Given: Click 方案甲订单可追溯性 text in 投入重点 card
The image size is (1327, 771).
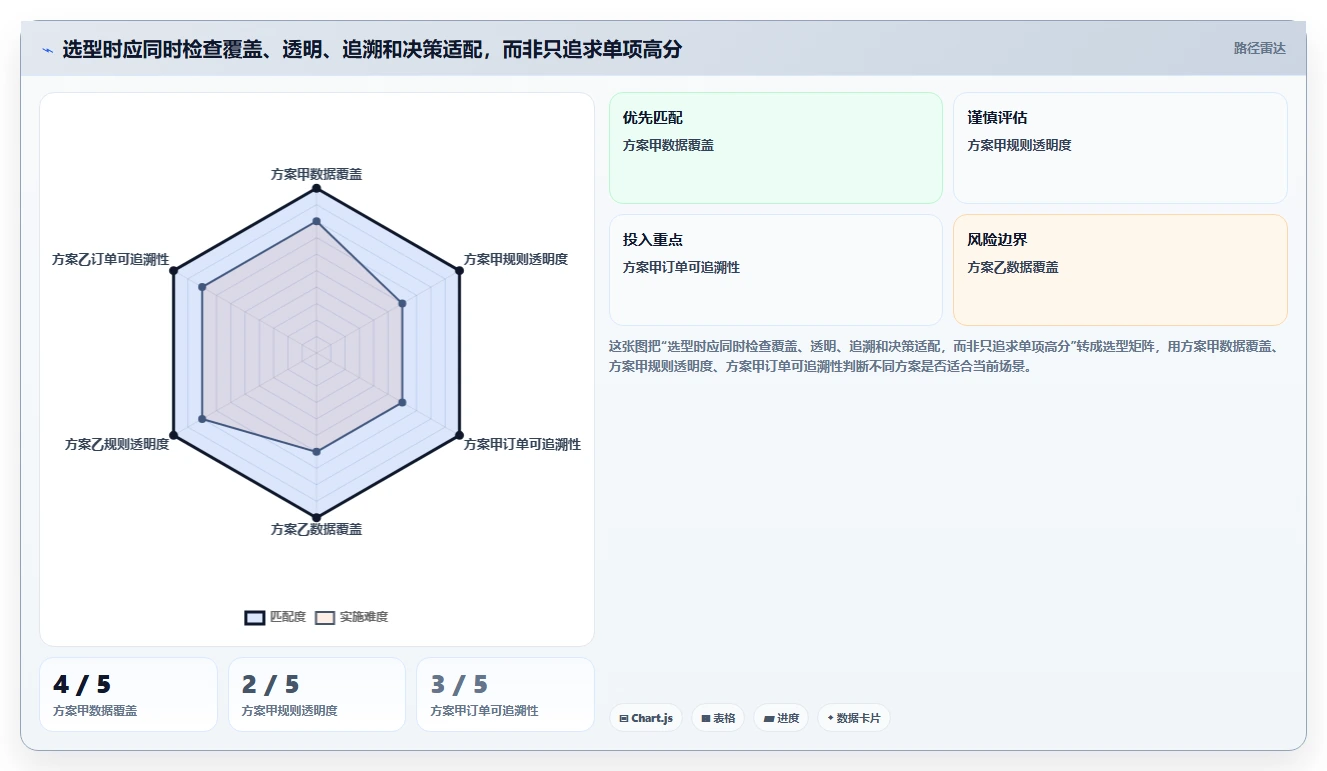Looking at the screenshot, I should (681, 267).
